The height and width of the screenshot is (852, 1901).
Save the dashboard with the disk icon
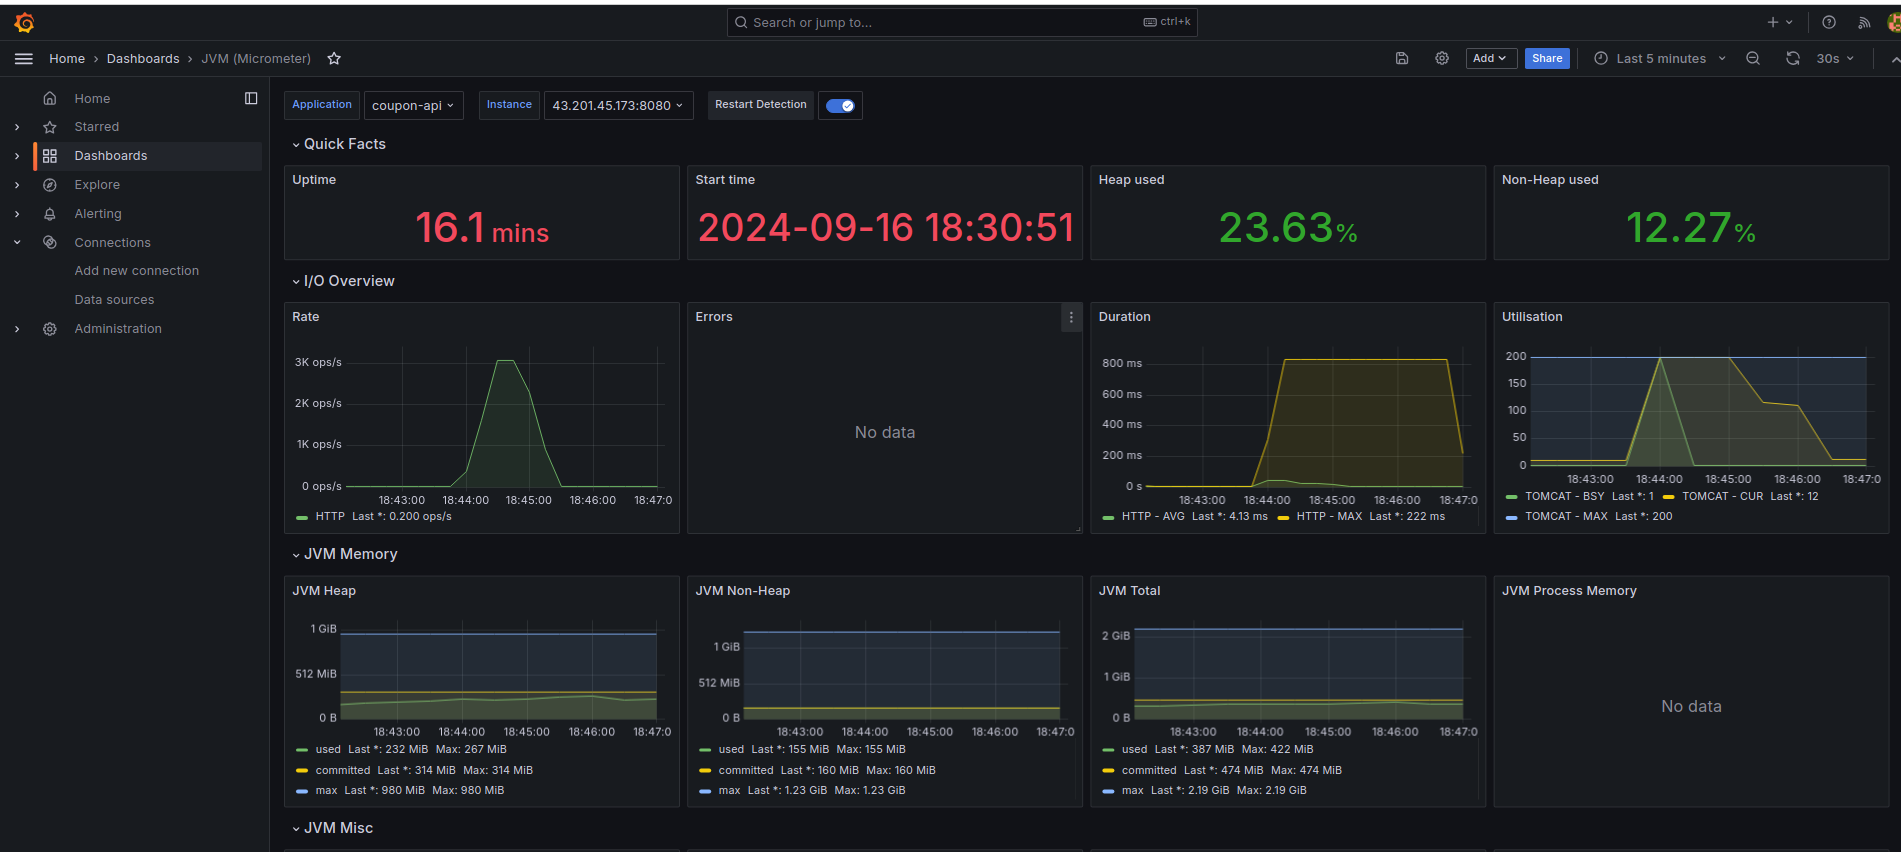pos(1402,59)
